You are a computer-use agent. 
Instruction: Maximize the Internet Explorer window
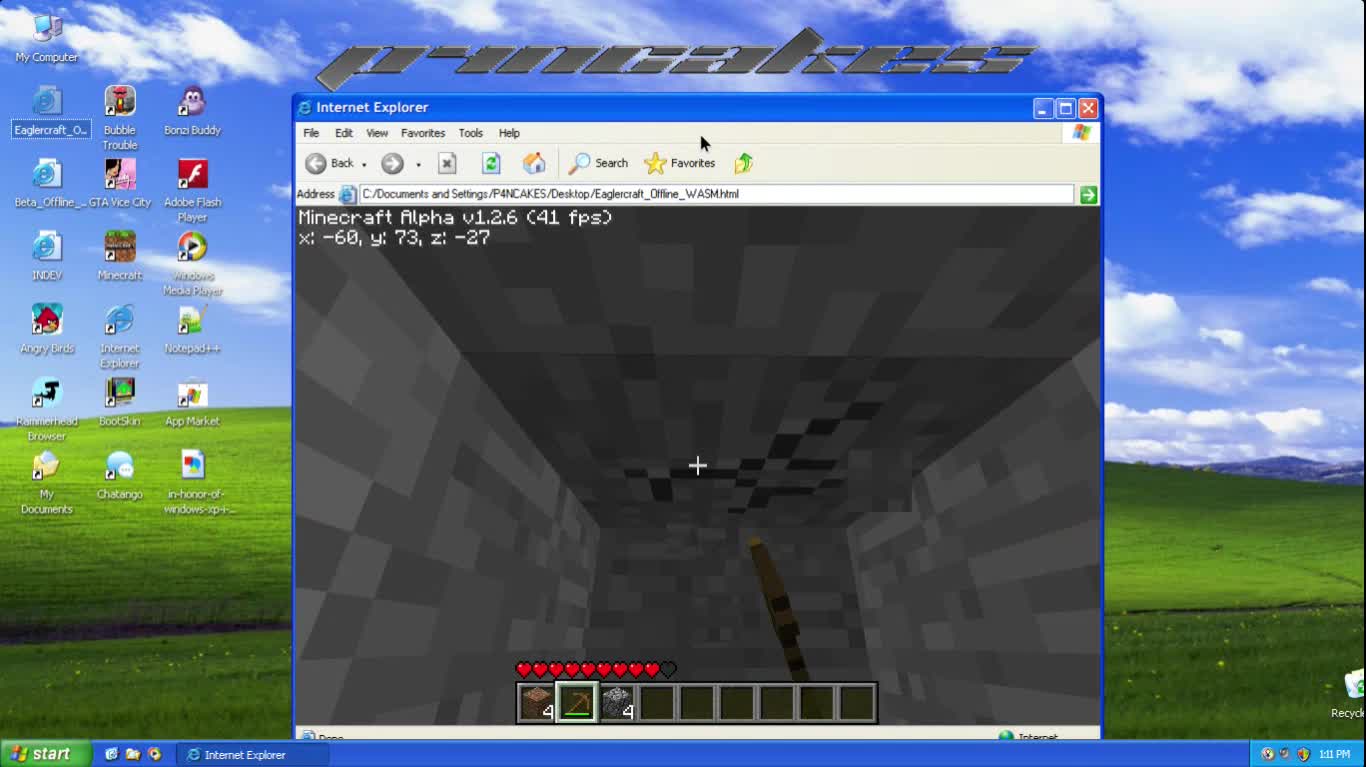1066,108
